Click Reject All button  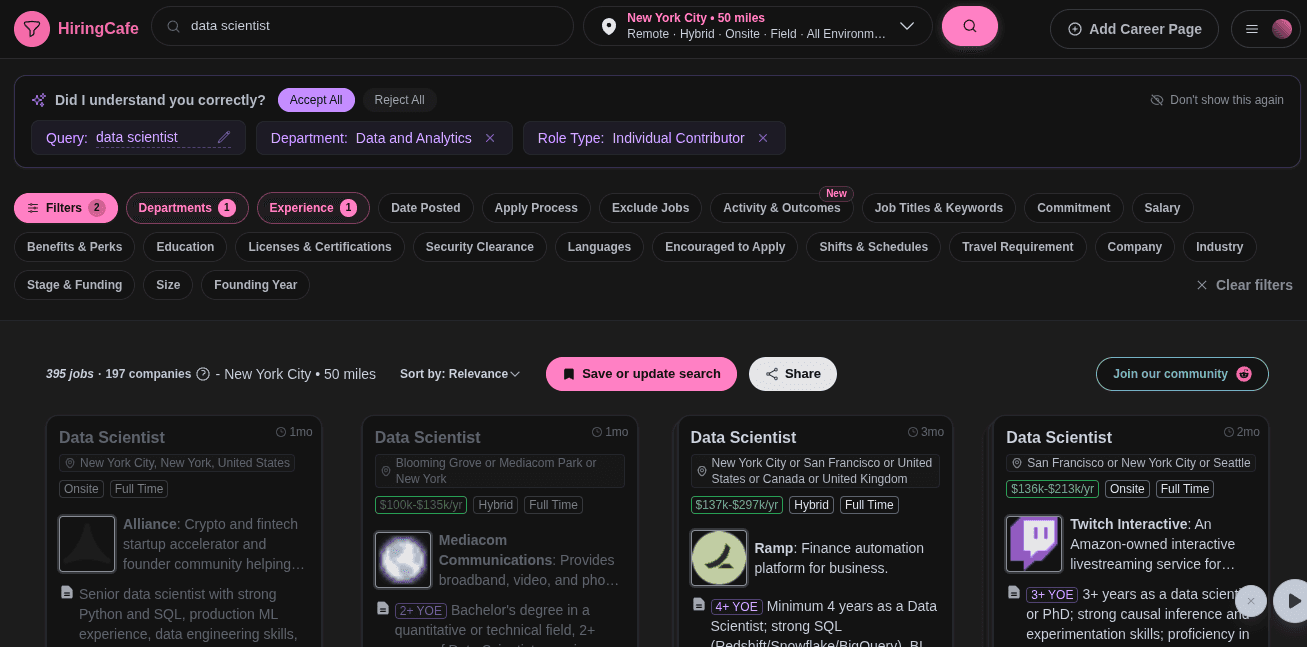399,100
